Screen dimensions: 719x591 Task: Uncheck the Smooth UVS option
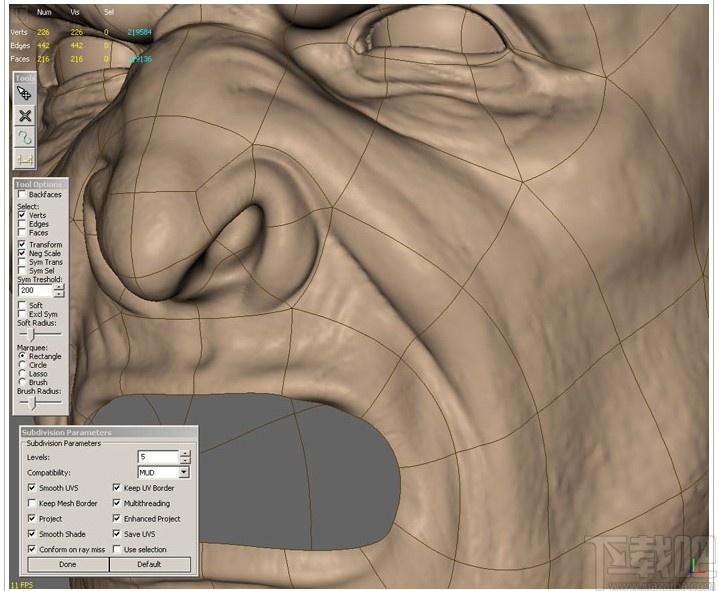pyautogui.click(x=32, y=488)
